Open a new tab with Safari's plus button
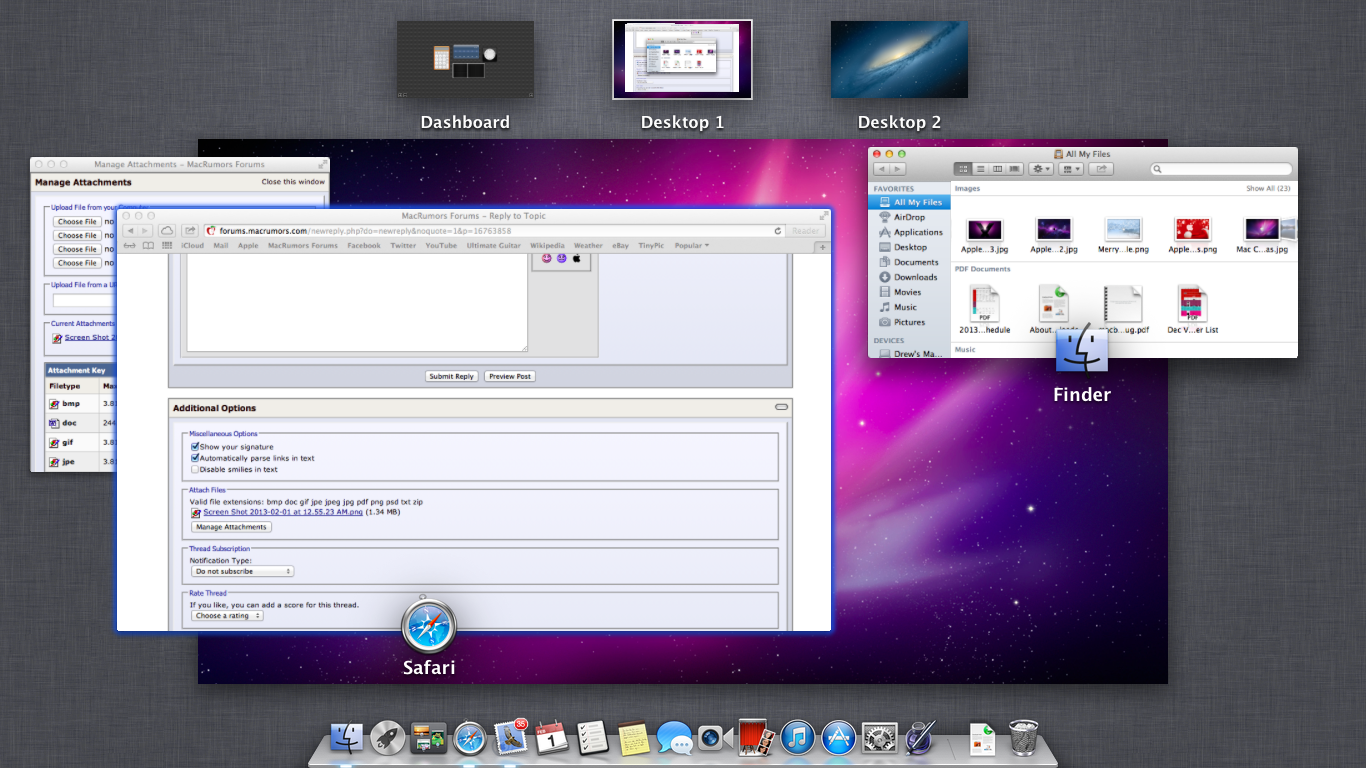This screenshot has width=1366, height=768. coord(823,246)
